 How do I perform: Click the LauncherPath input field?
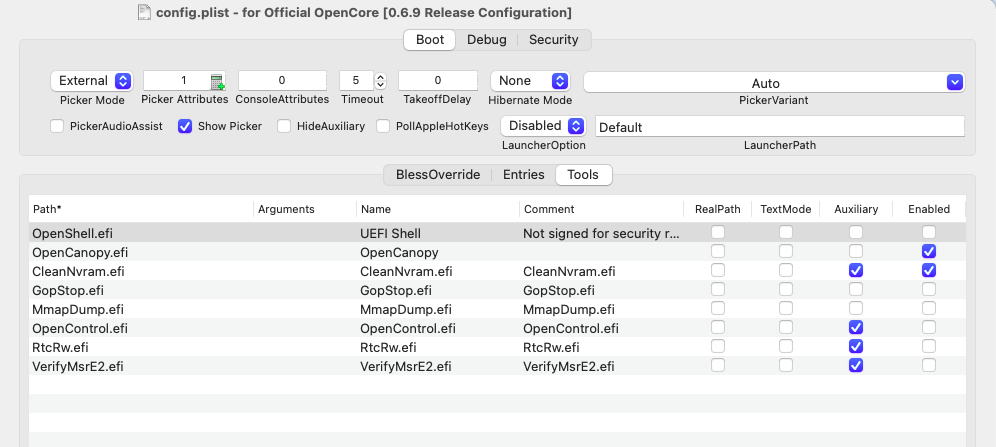pyautogui.click(x=779, y=127)
